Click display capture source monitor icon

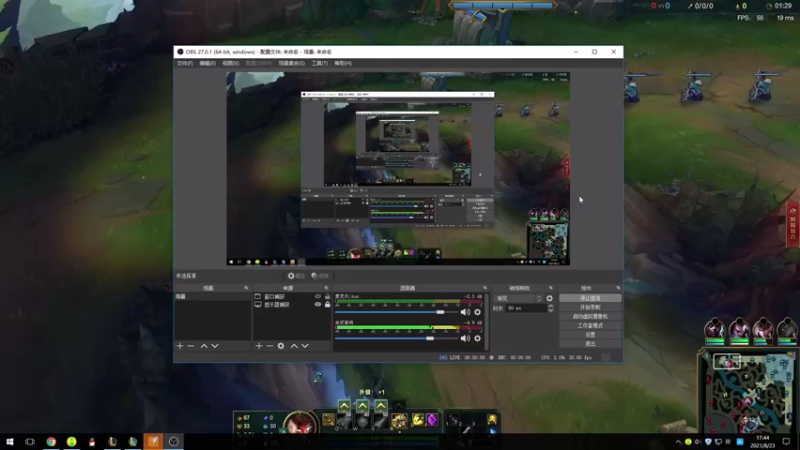[x=258, y=305]
